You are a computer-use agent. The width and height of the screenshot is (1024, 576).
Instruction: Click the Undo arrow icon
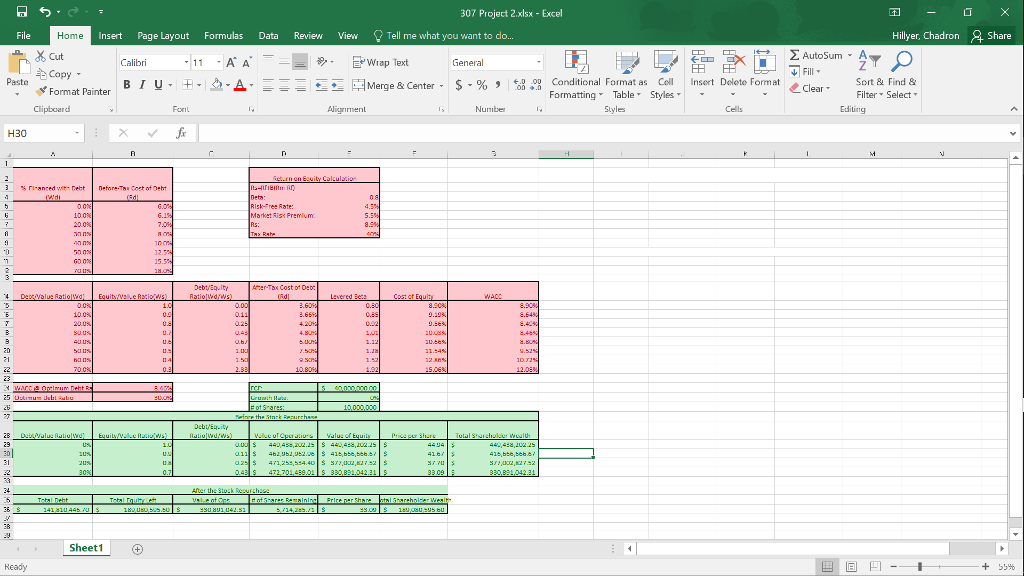tap(44, 12)
